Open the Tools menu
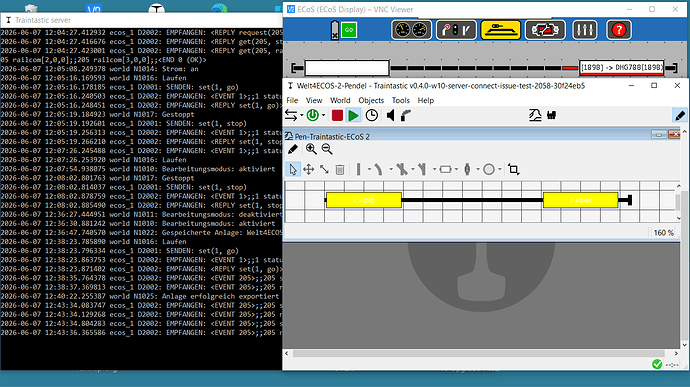The width and height of the screenshot is (690, 387). pos(400,100)
